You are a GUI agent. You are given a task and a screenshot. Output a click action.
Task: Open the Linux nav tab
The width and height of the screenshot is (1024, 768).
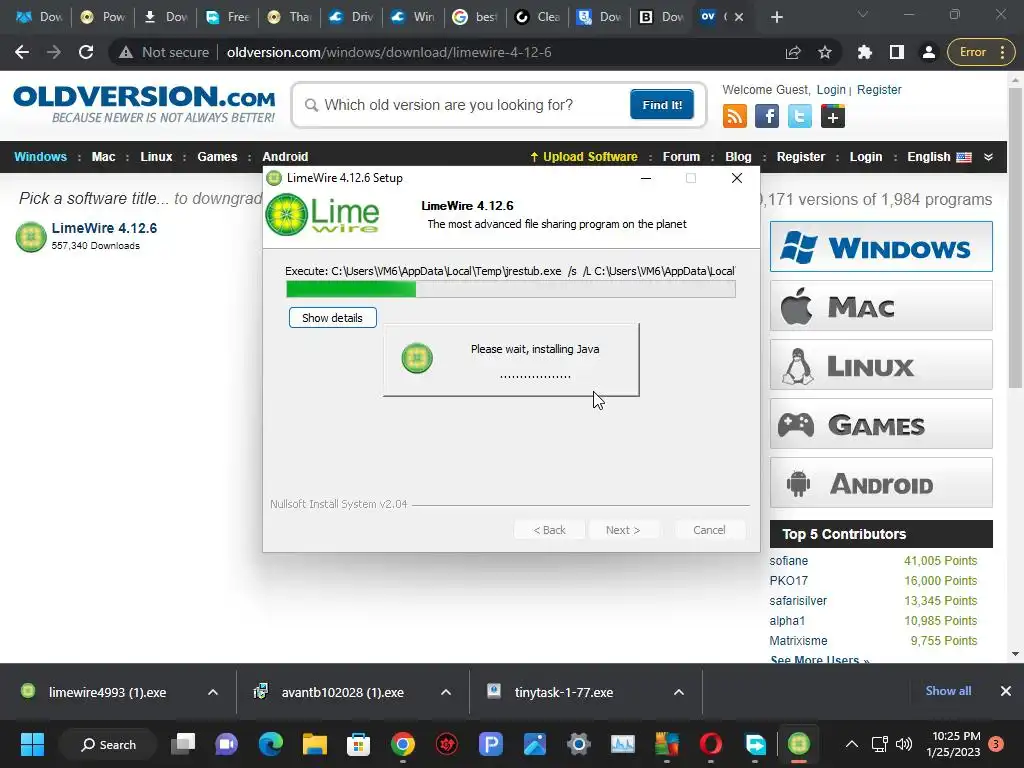tap(156, 157)
